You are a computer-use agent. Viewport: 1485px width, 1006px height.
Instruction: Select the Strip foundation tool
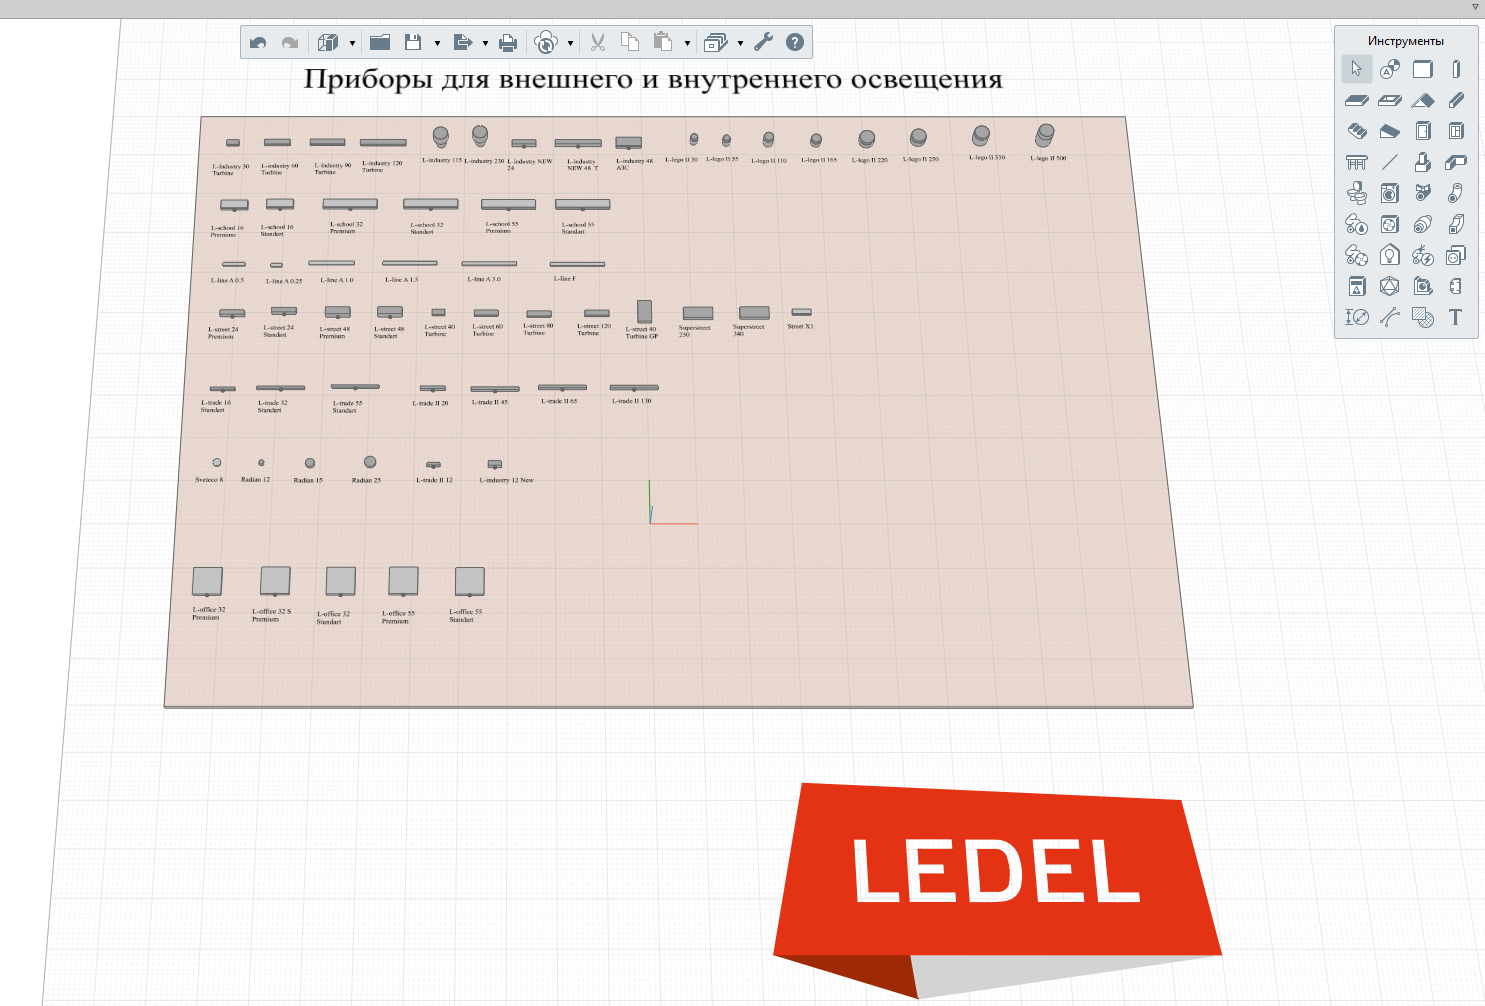tap(1456, 162)
